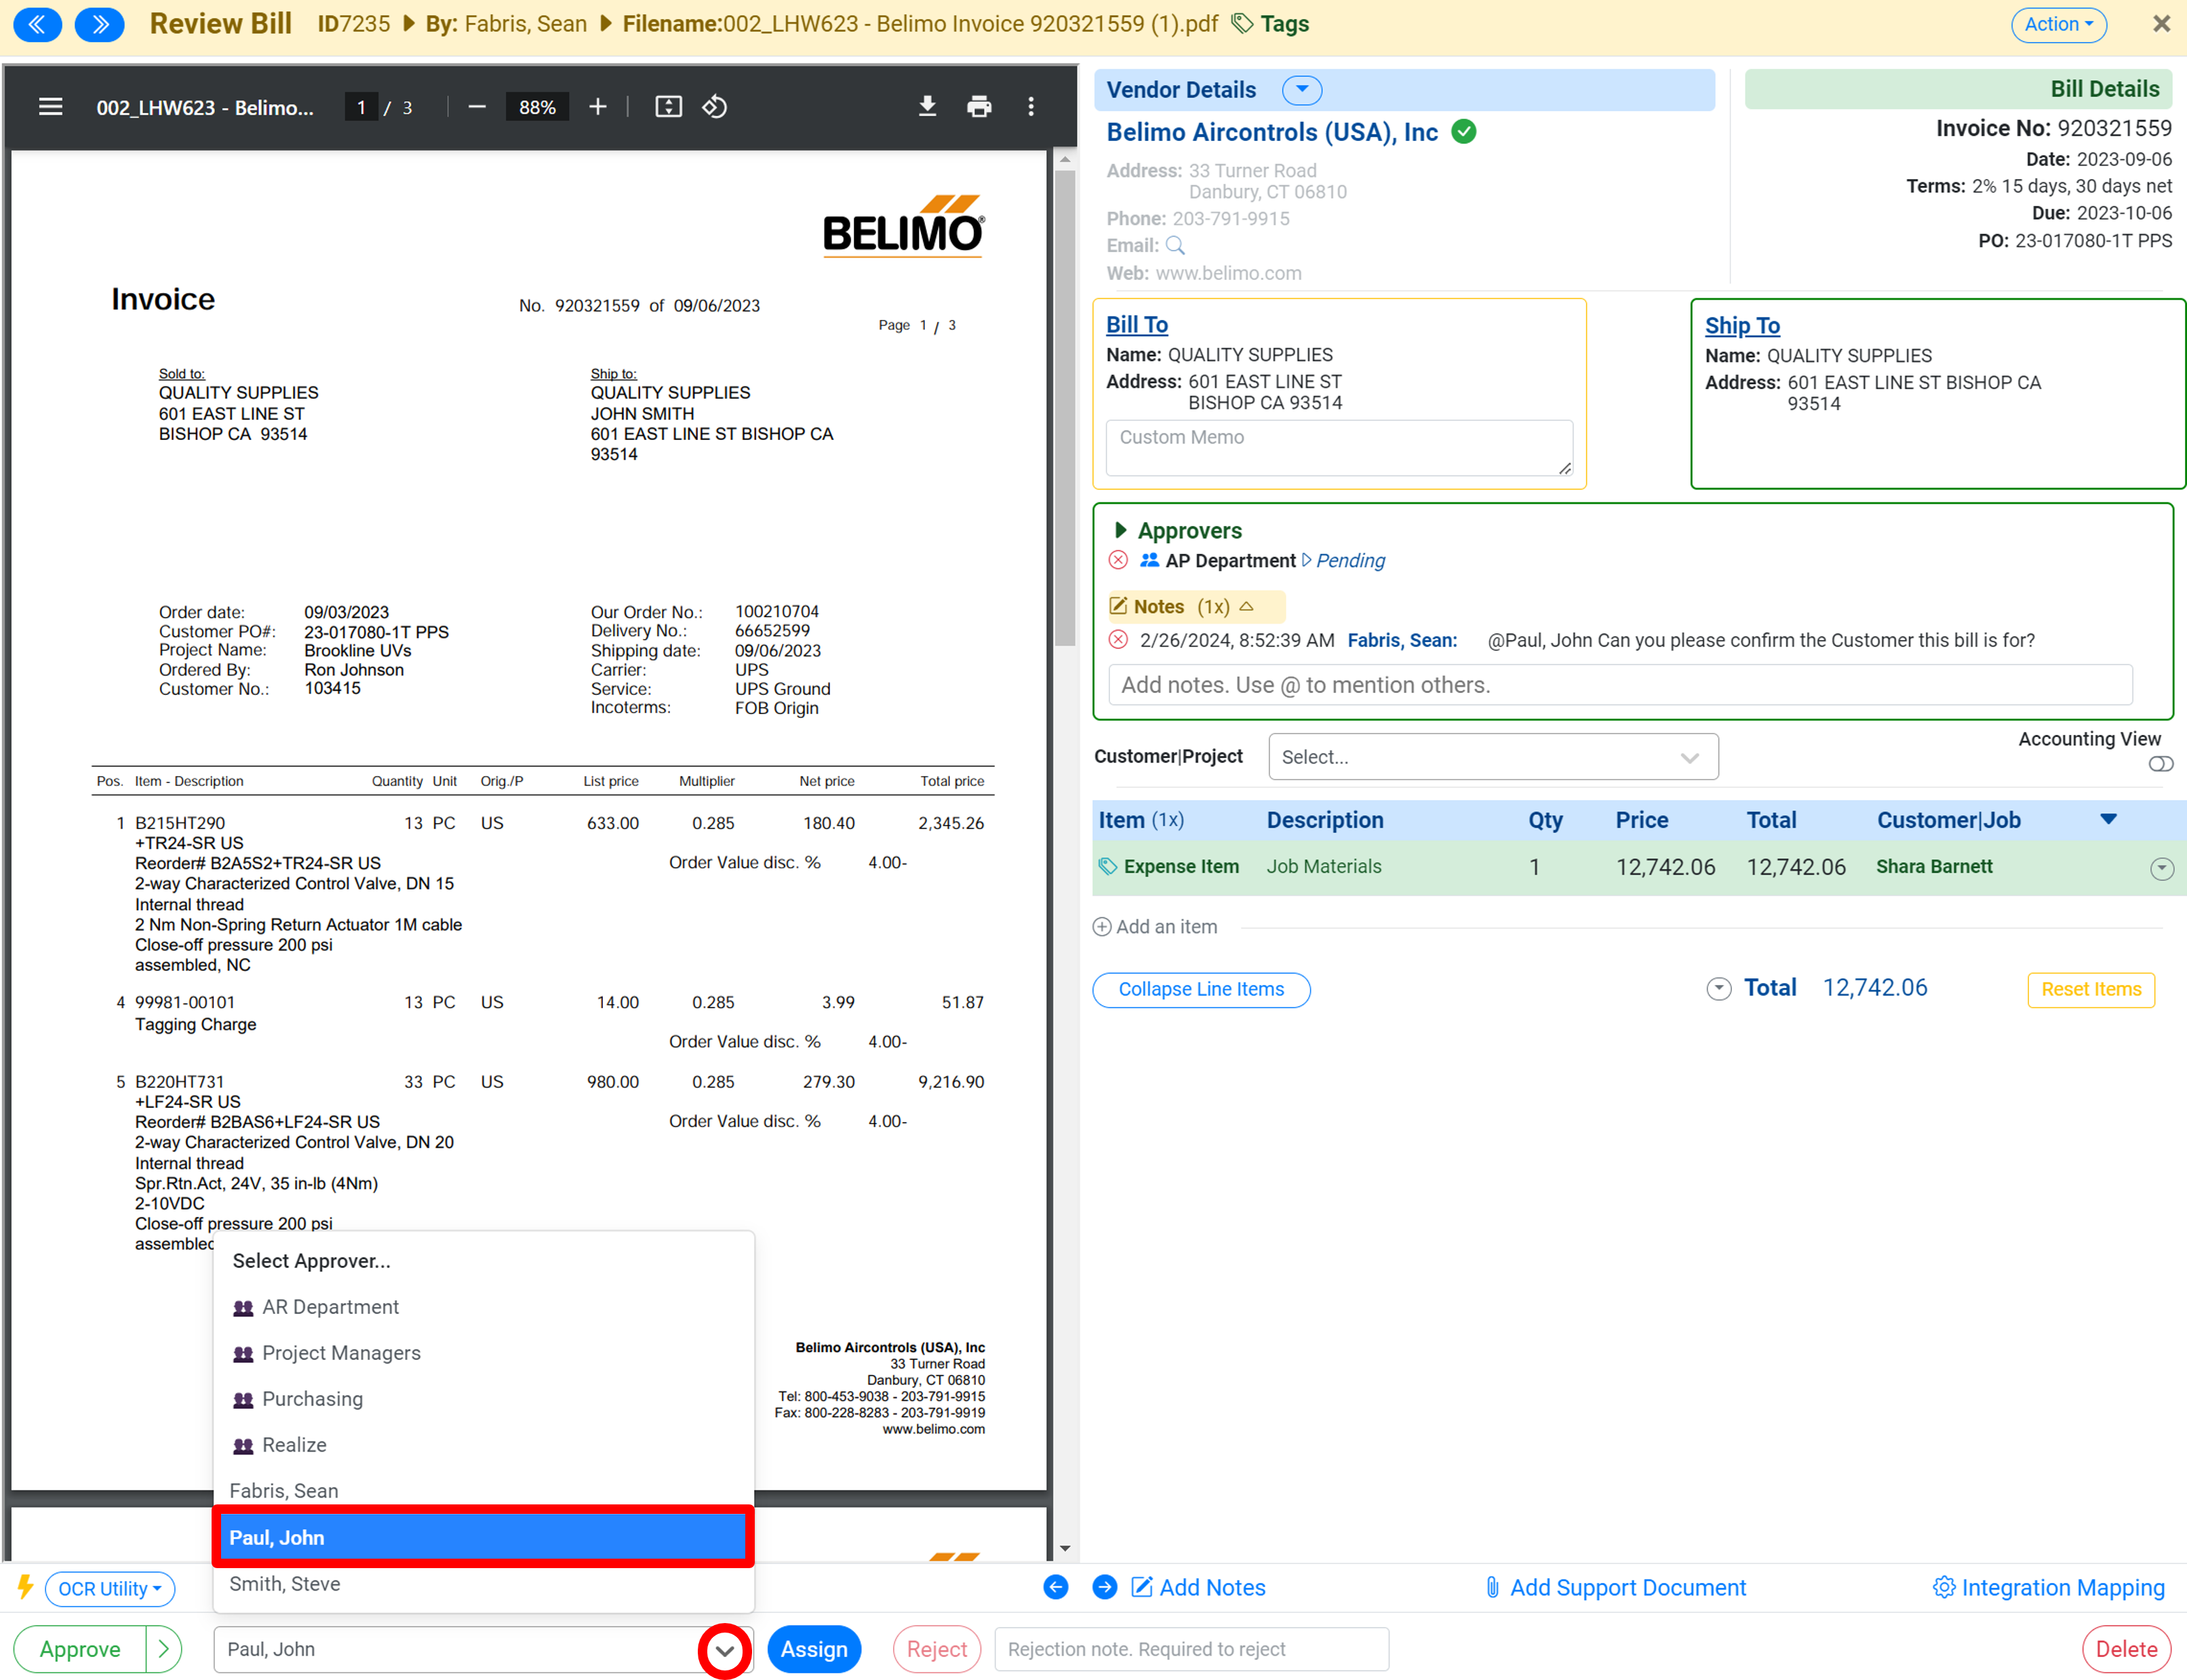This screenshot has height=1680, width=2187.
Task: Expand the Expense Item row options
Action: 2161,868
